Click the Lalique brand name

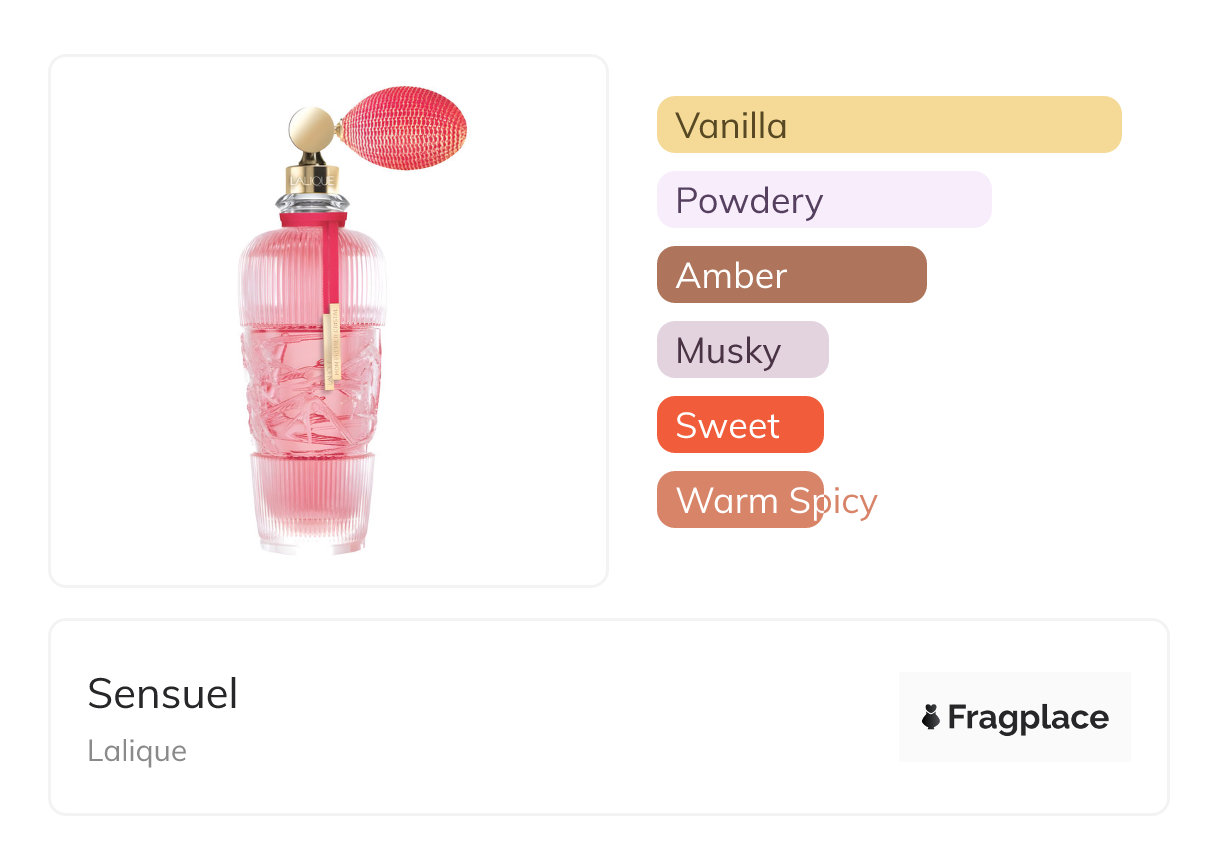pyautogui.click(x=136, y=750)
